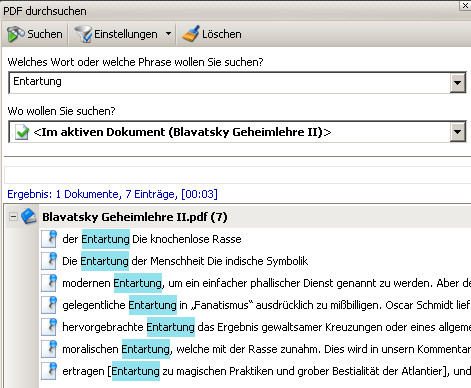Click the pin icon for 'hervorgebrachte Entartung' result
471x388 pixels.
(x=49, y=327)
